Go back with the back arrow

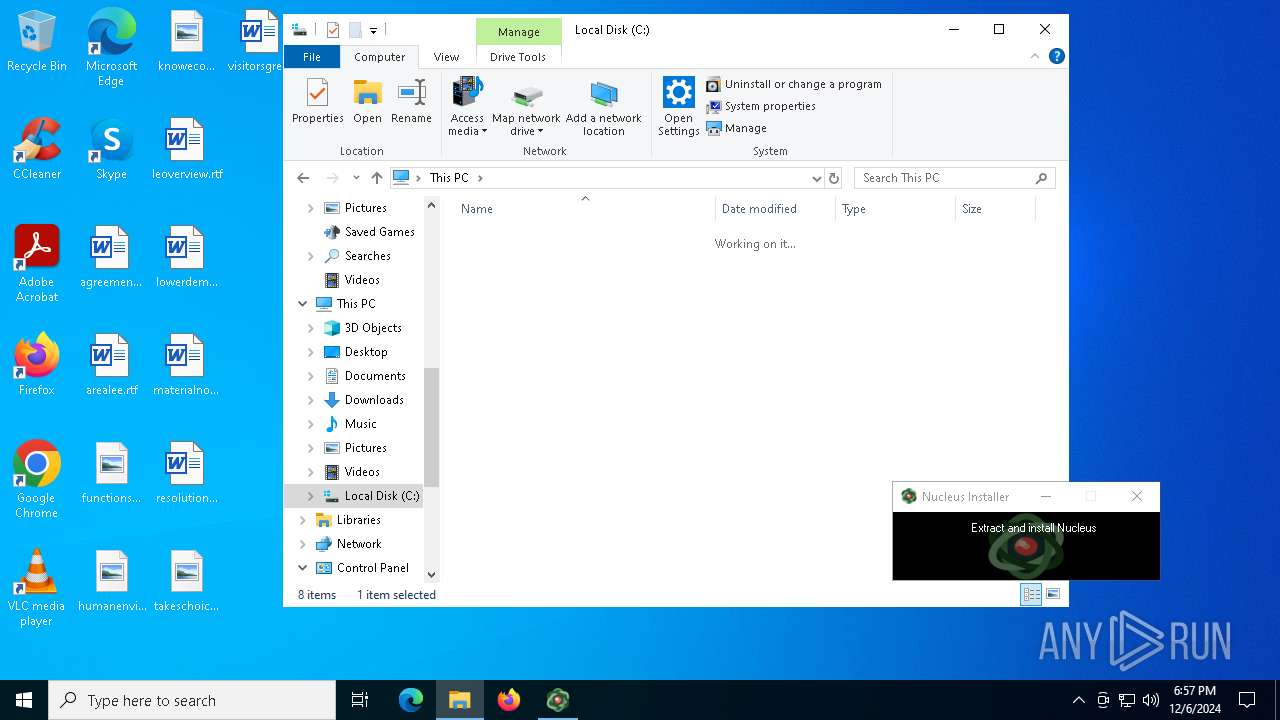304,178
